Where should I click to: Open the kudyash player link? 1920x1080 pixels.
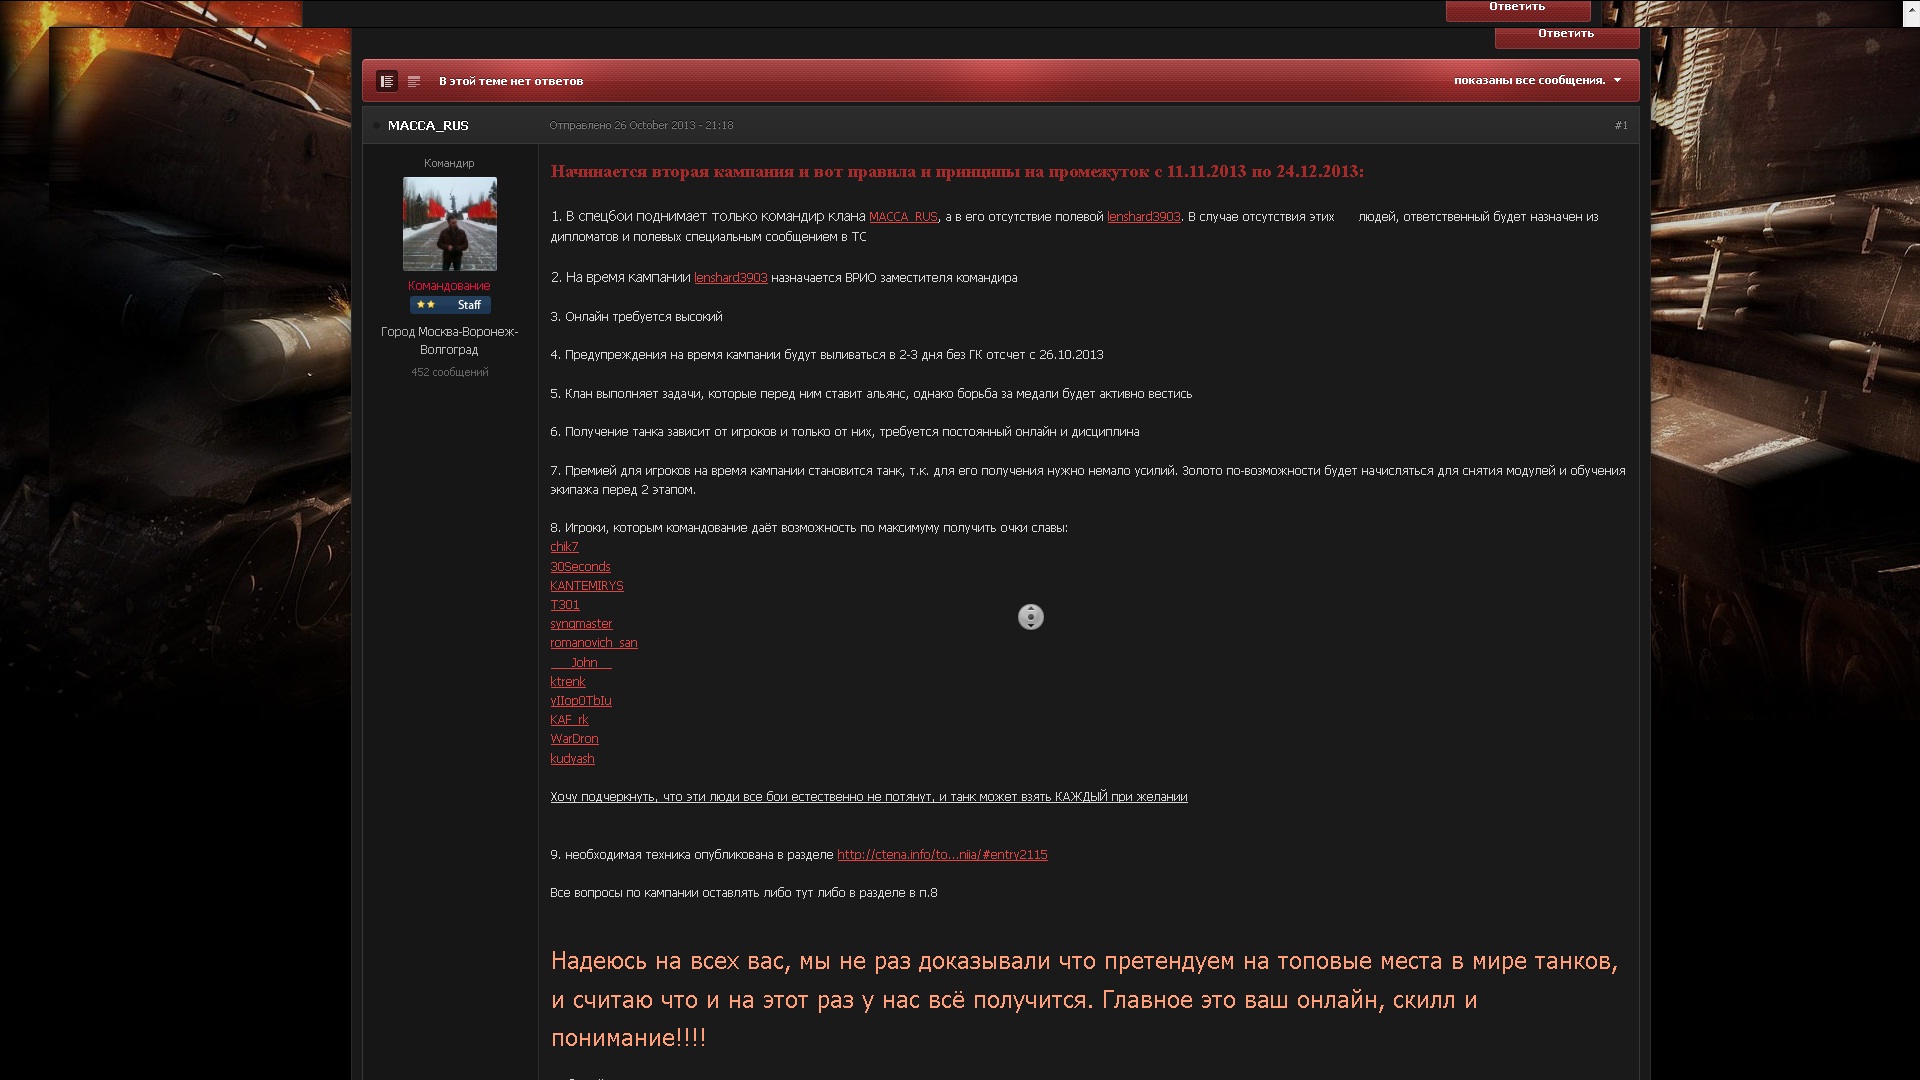[572, 759]
